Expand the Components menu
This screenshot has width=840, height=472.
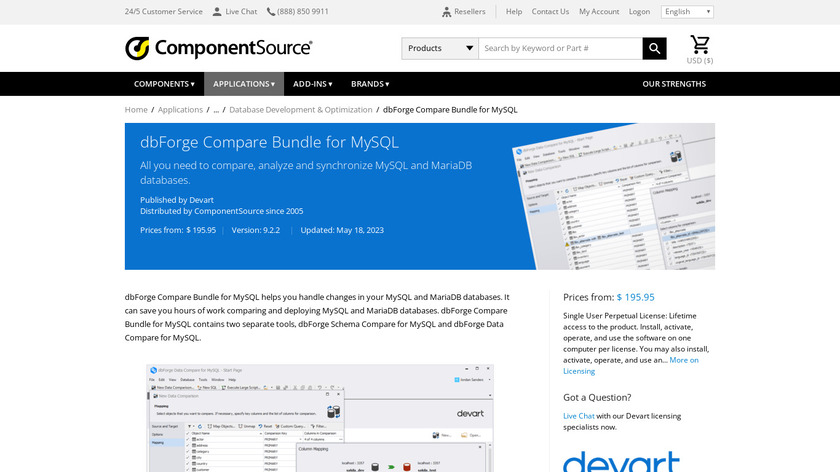point(164,84)
